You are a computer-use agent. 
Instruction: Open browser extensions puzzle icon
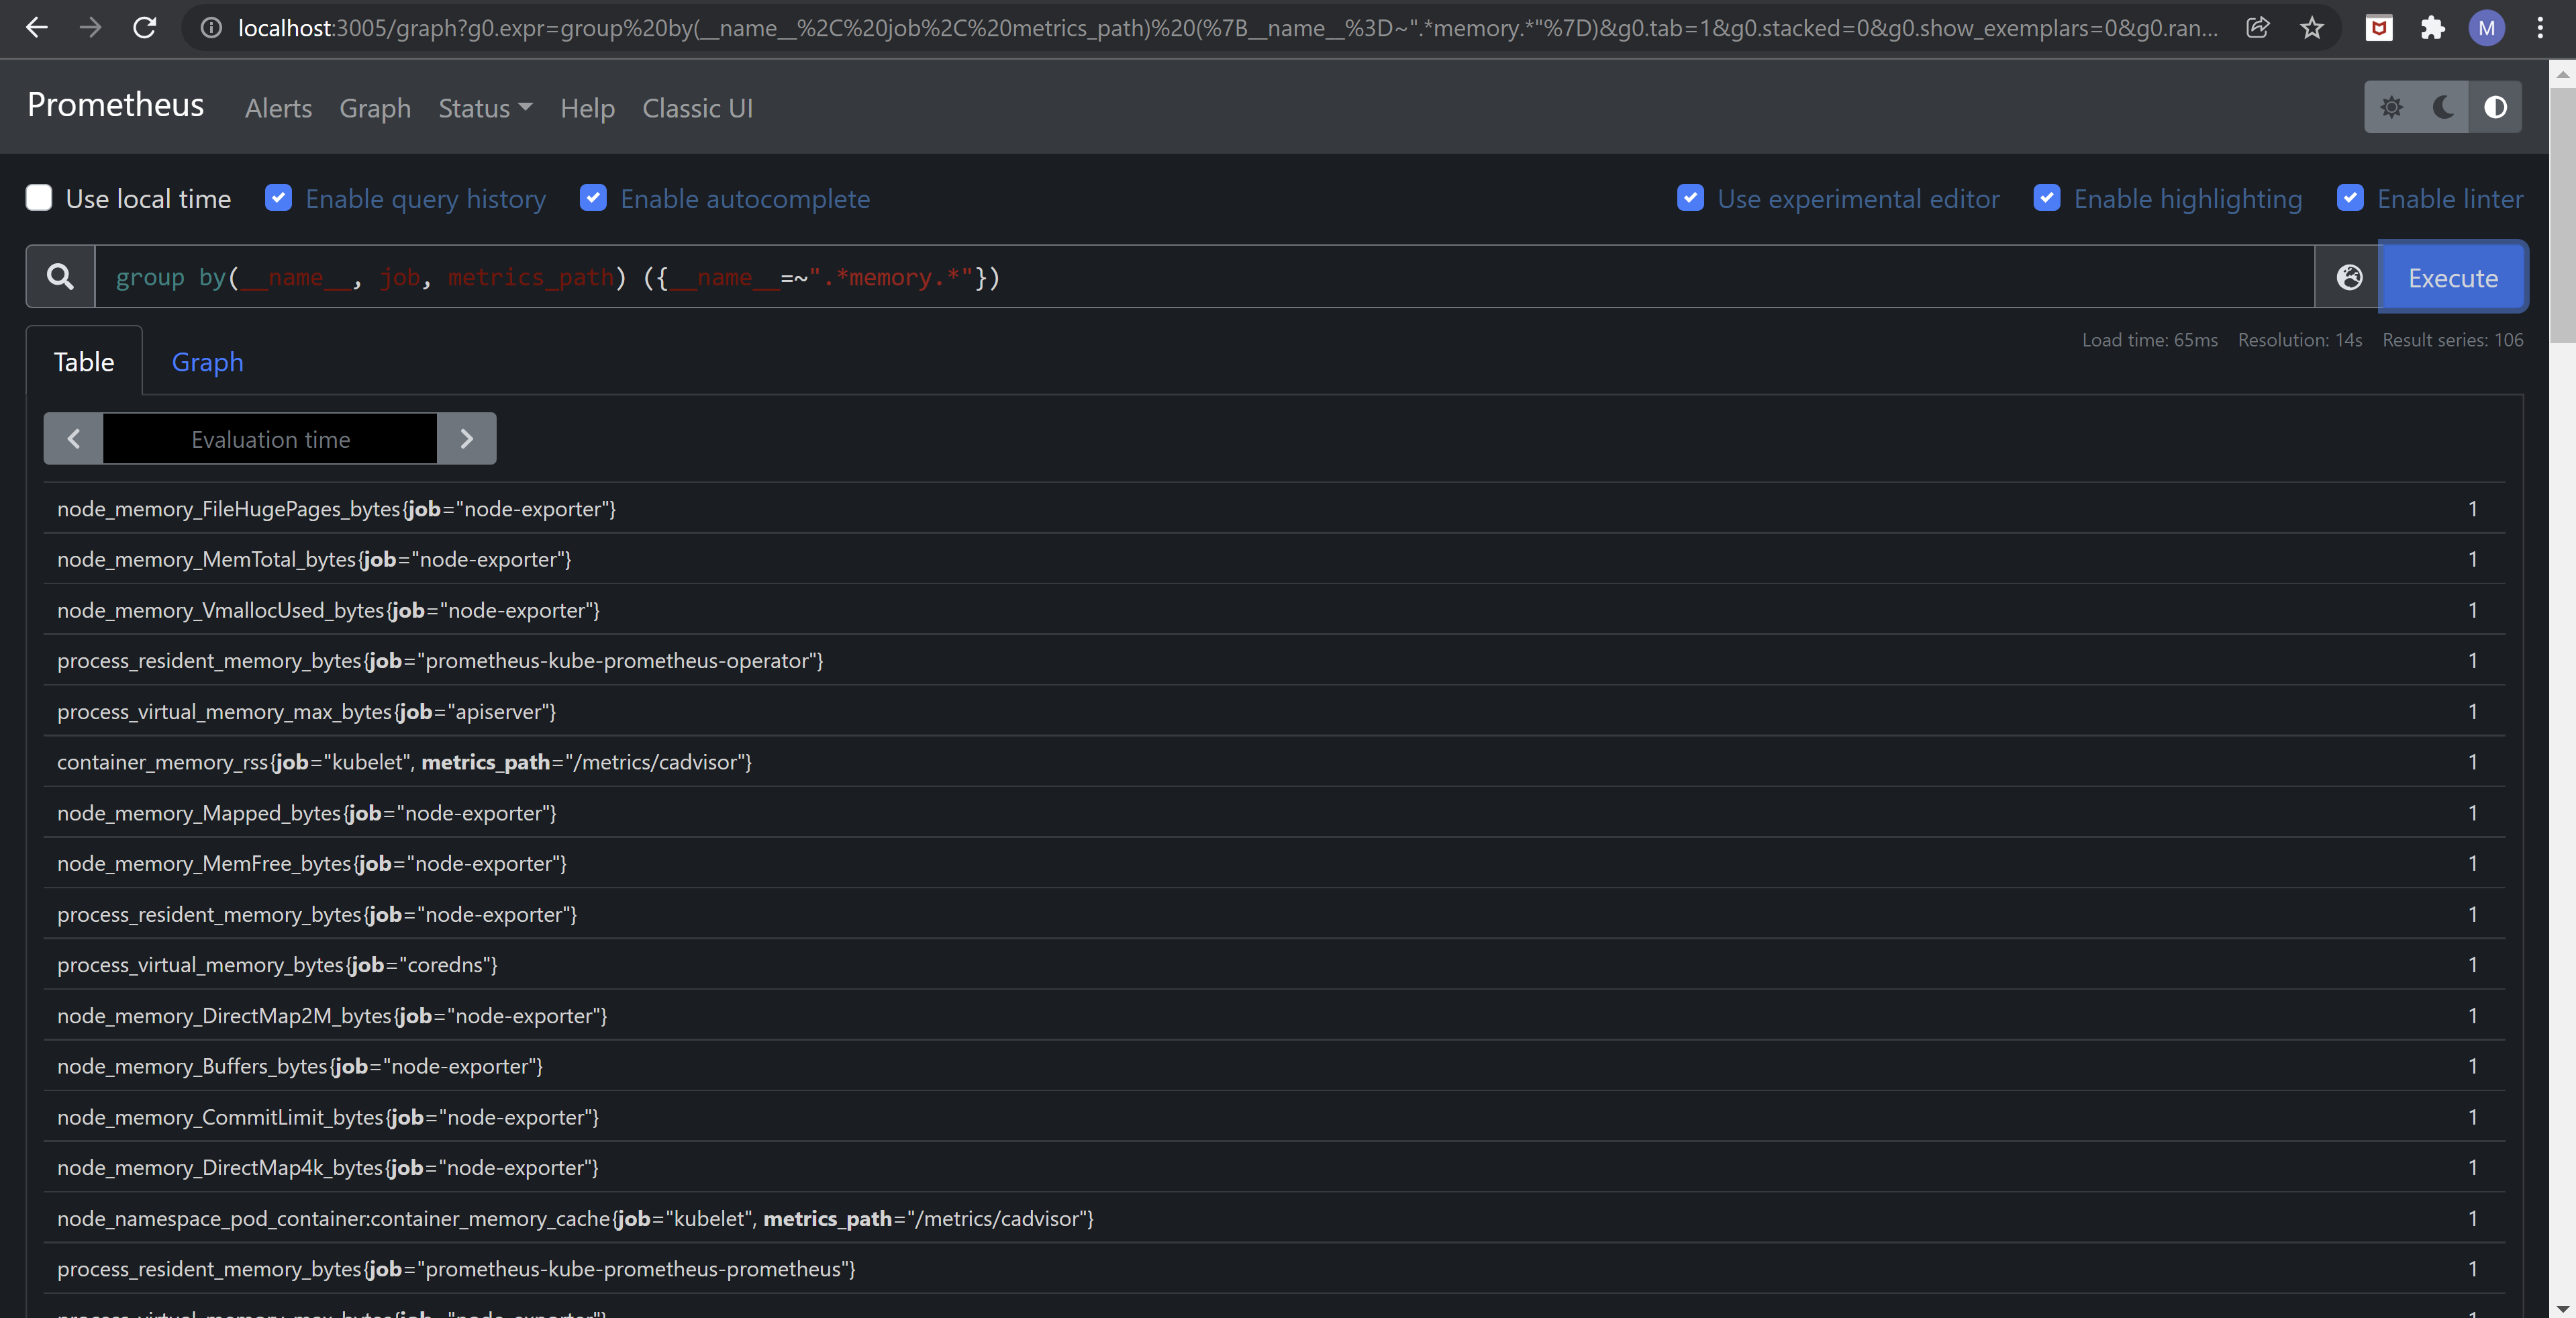(x=2433, y=28)
